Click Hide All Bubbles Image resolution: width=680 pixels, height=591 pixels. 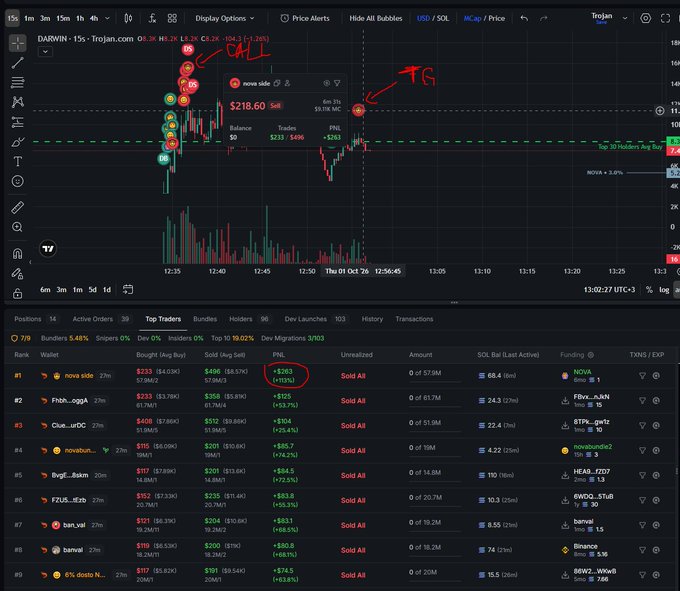pos(376,18)
